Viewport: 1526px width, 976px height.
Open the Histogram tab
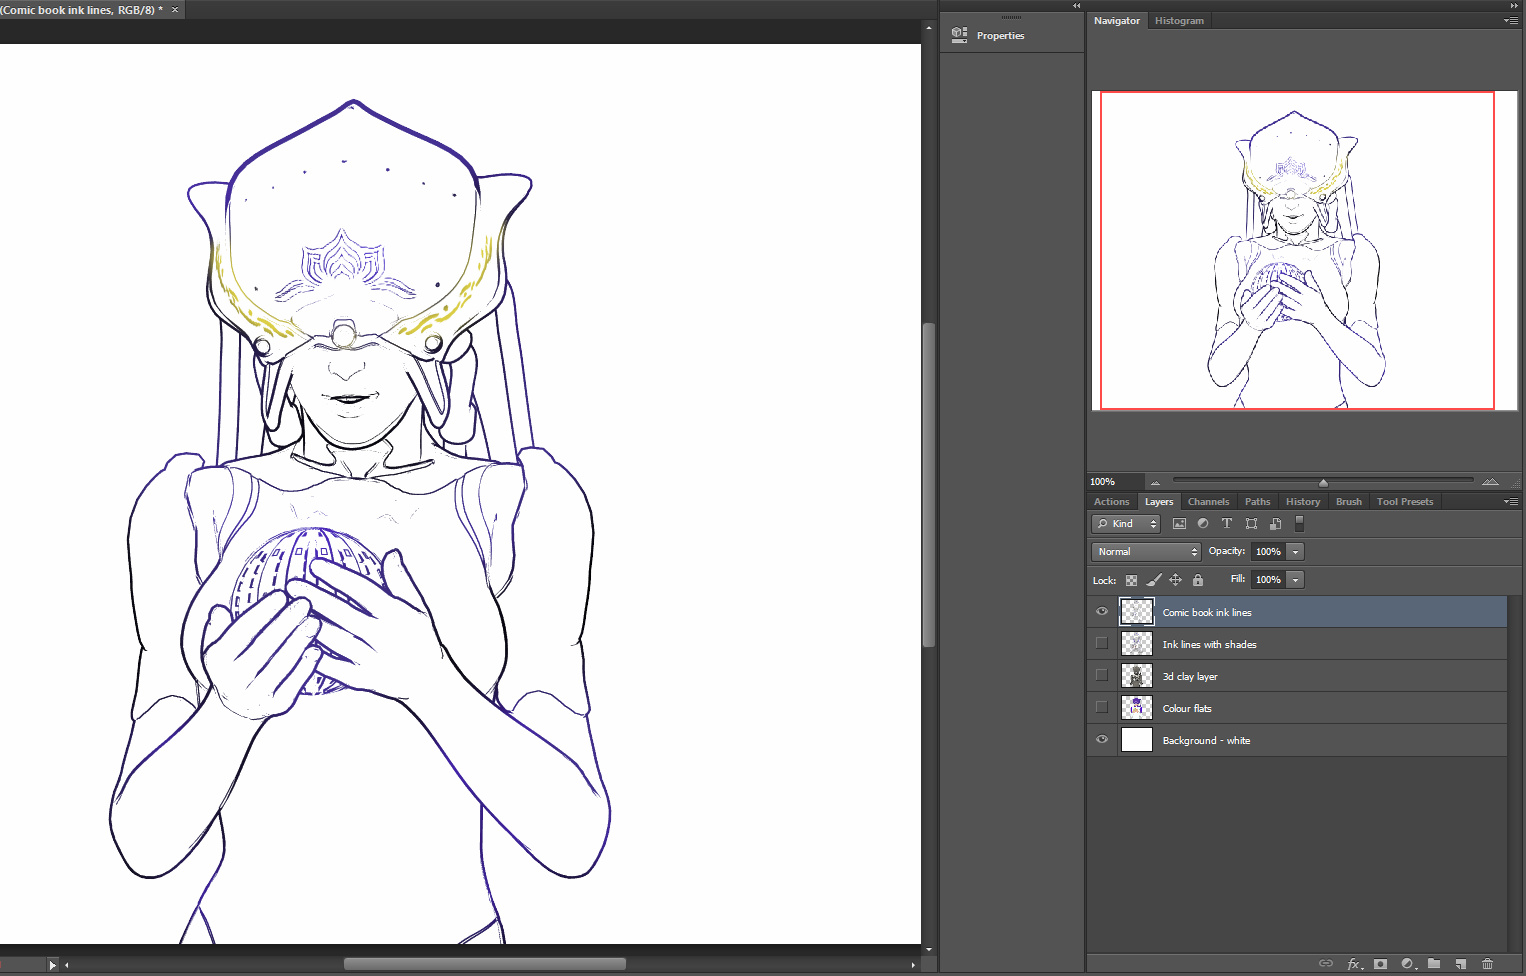coord(1179,21)
